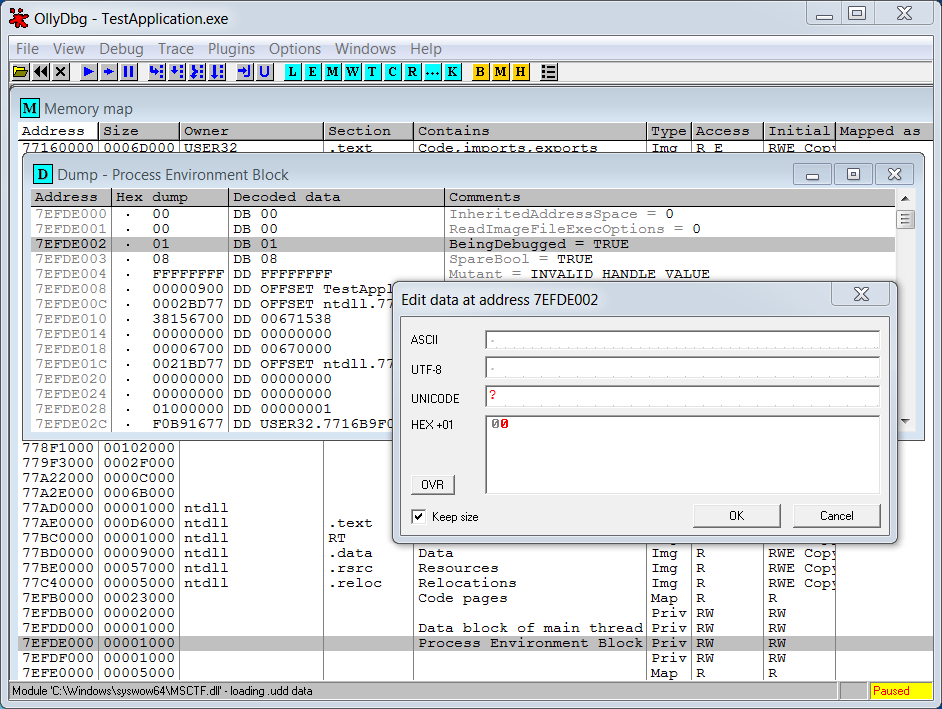Viewport: 942px width, 709px height.
Task: Toggle the OVR overwrite mode button
Action: coord(432,485)
